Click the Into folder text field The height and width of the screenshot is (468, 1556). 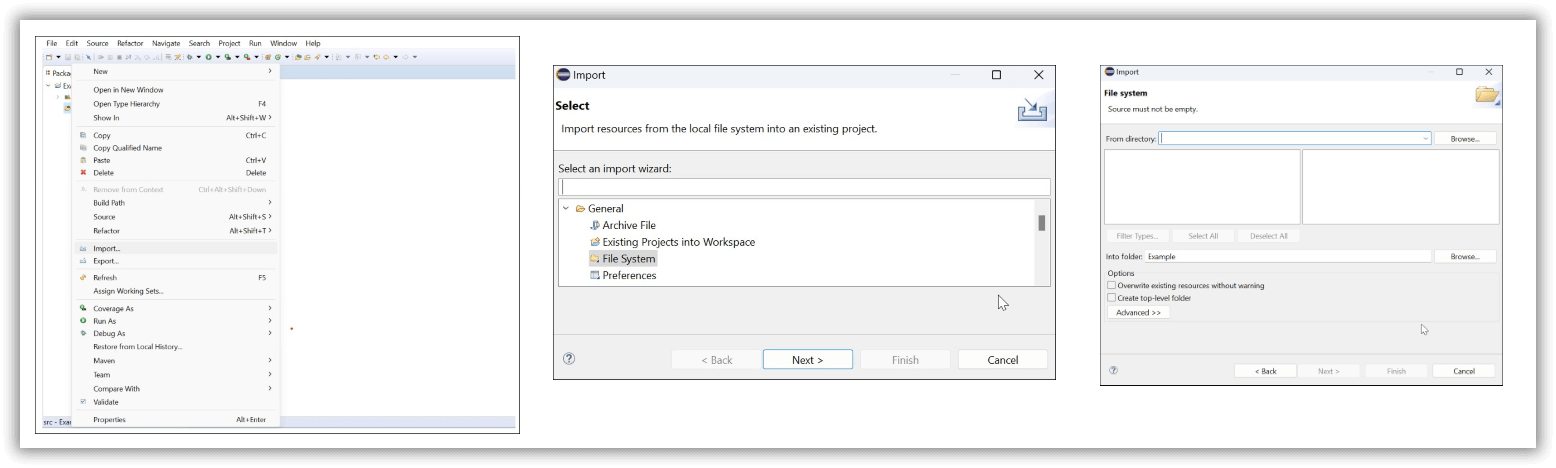click(x=1288, y=257)
